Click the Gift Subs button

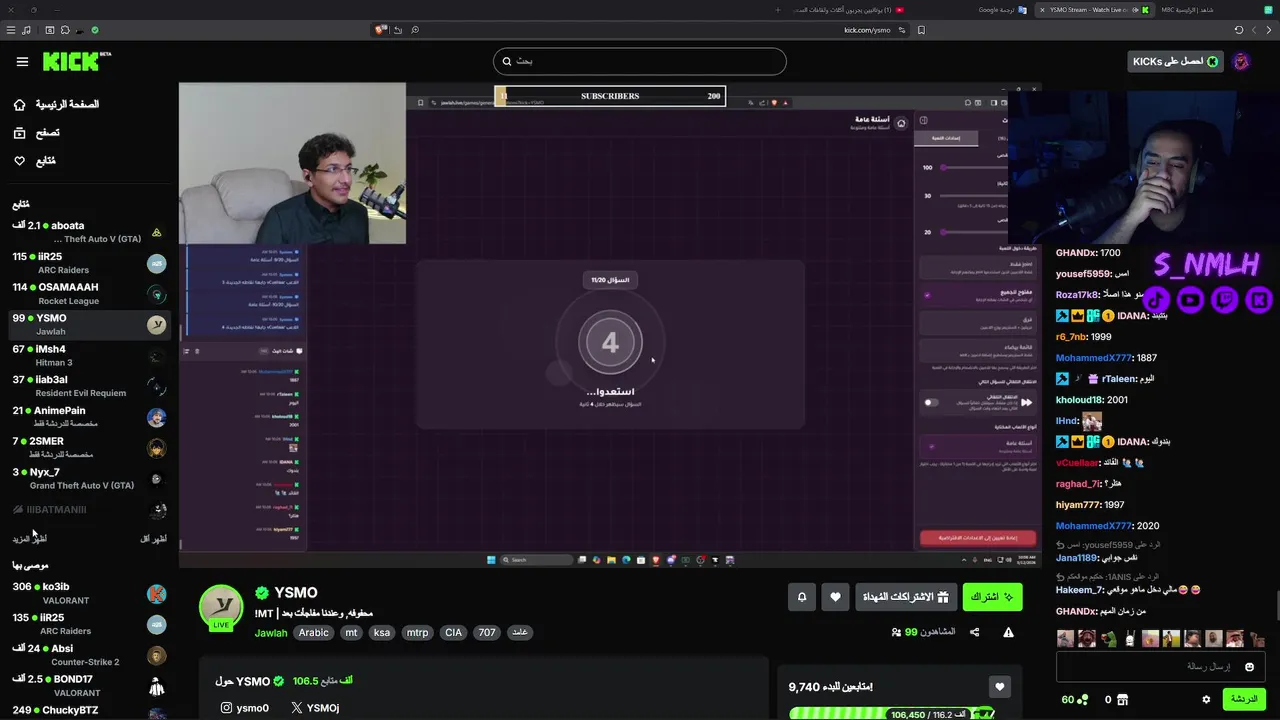click(x=905, y=597)
